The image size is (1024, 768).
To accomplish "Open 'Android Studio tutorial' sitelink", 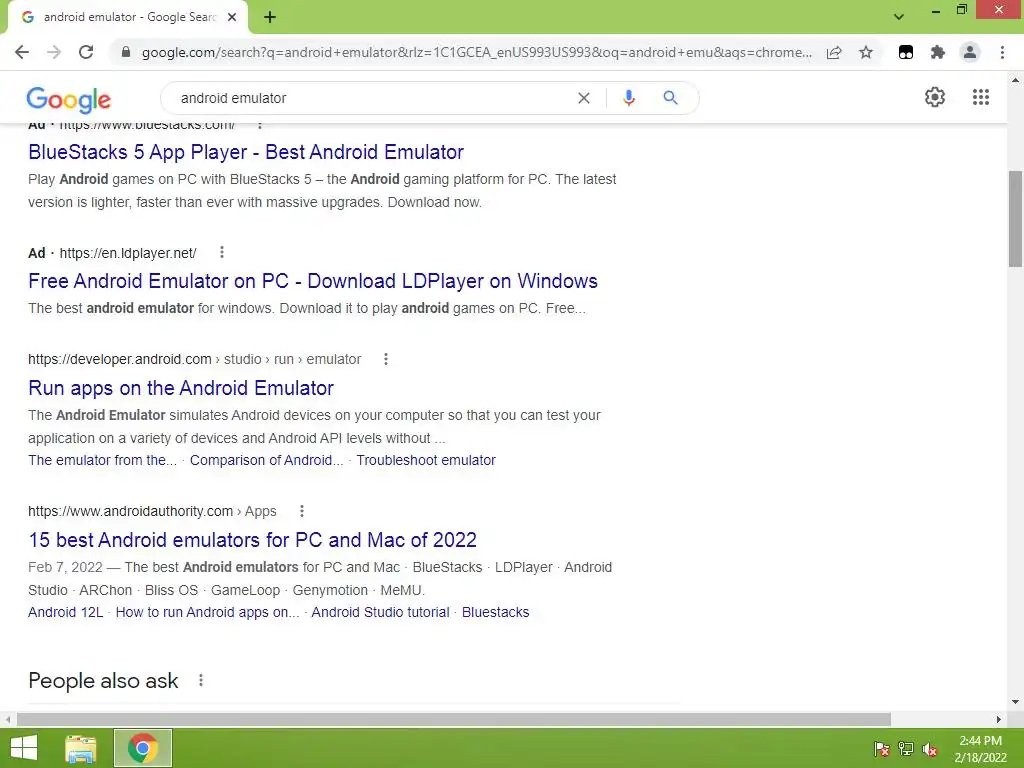I will [380, 612].
